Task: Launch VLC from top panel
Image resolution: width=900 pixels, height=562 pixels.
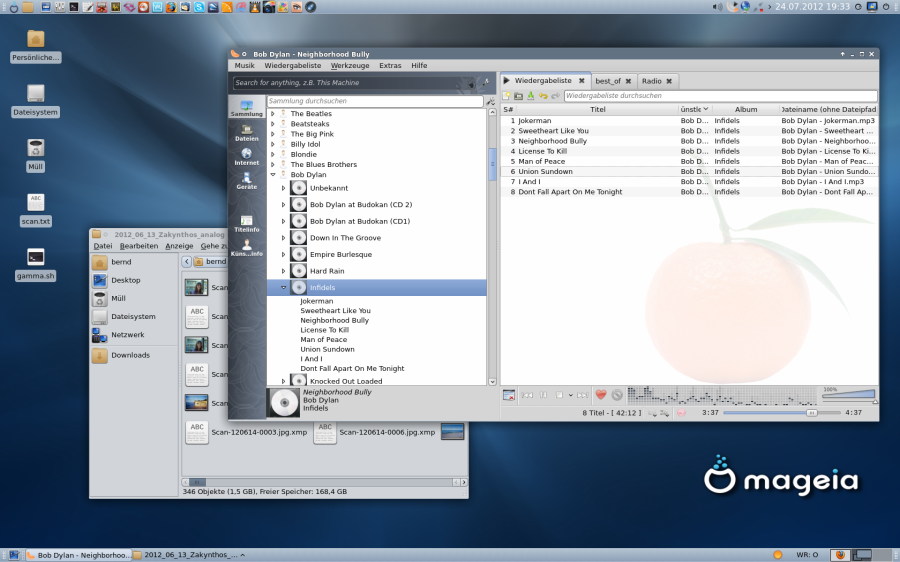Action: (x=254, y=7)
